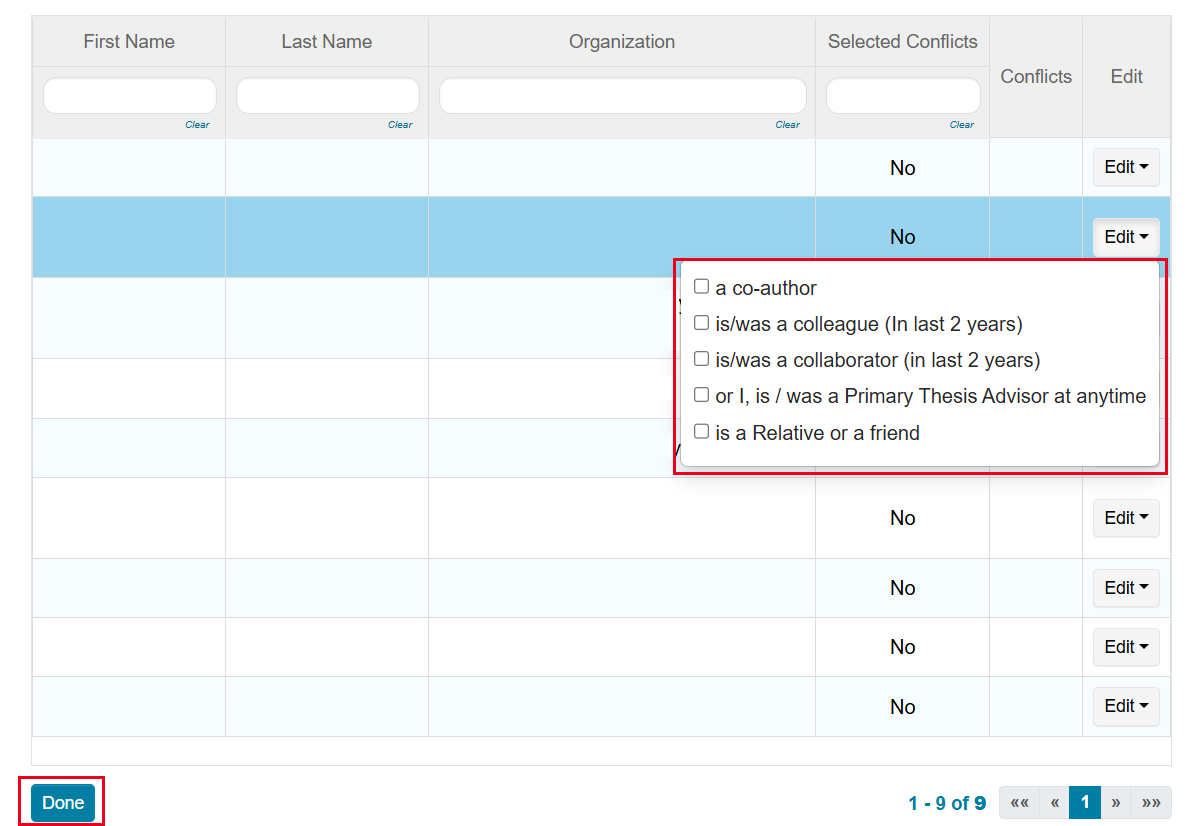Select the Primary Thesis Advisor checkbox

[x=701, y=395]
